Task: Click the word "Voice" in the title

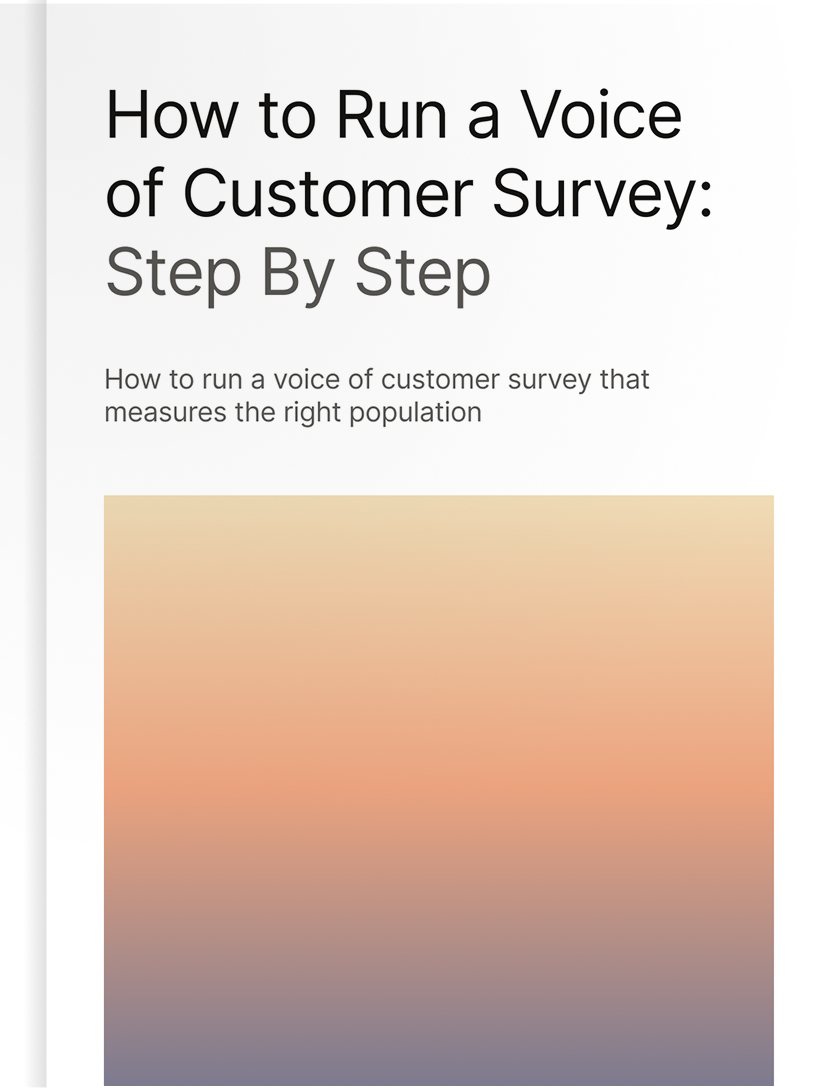Action: pyautogui.click(x=600, y=115)
